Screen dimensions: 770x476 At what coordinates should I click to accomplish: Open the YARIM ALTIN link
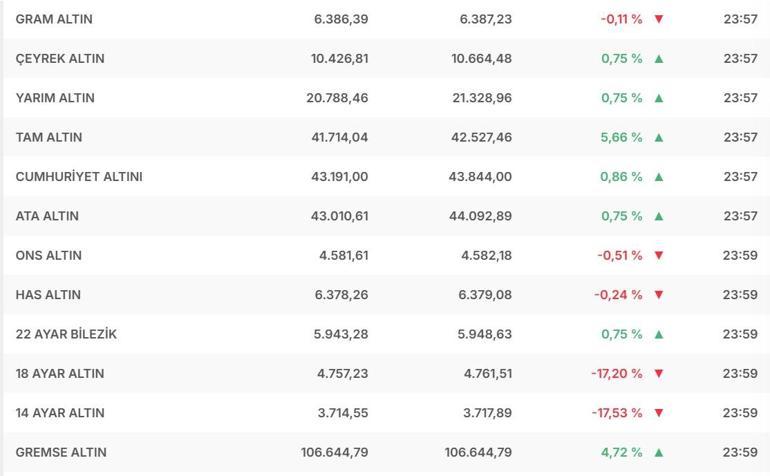coord(55,98)
